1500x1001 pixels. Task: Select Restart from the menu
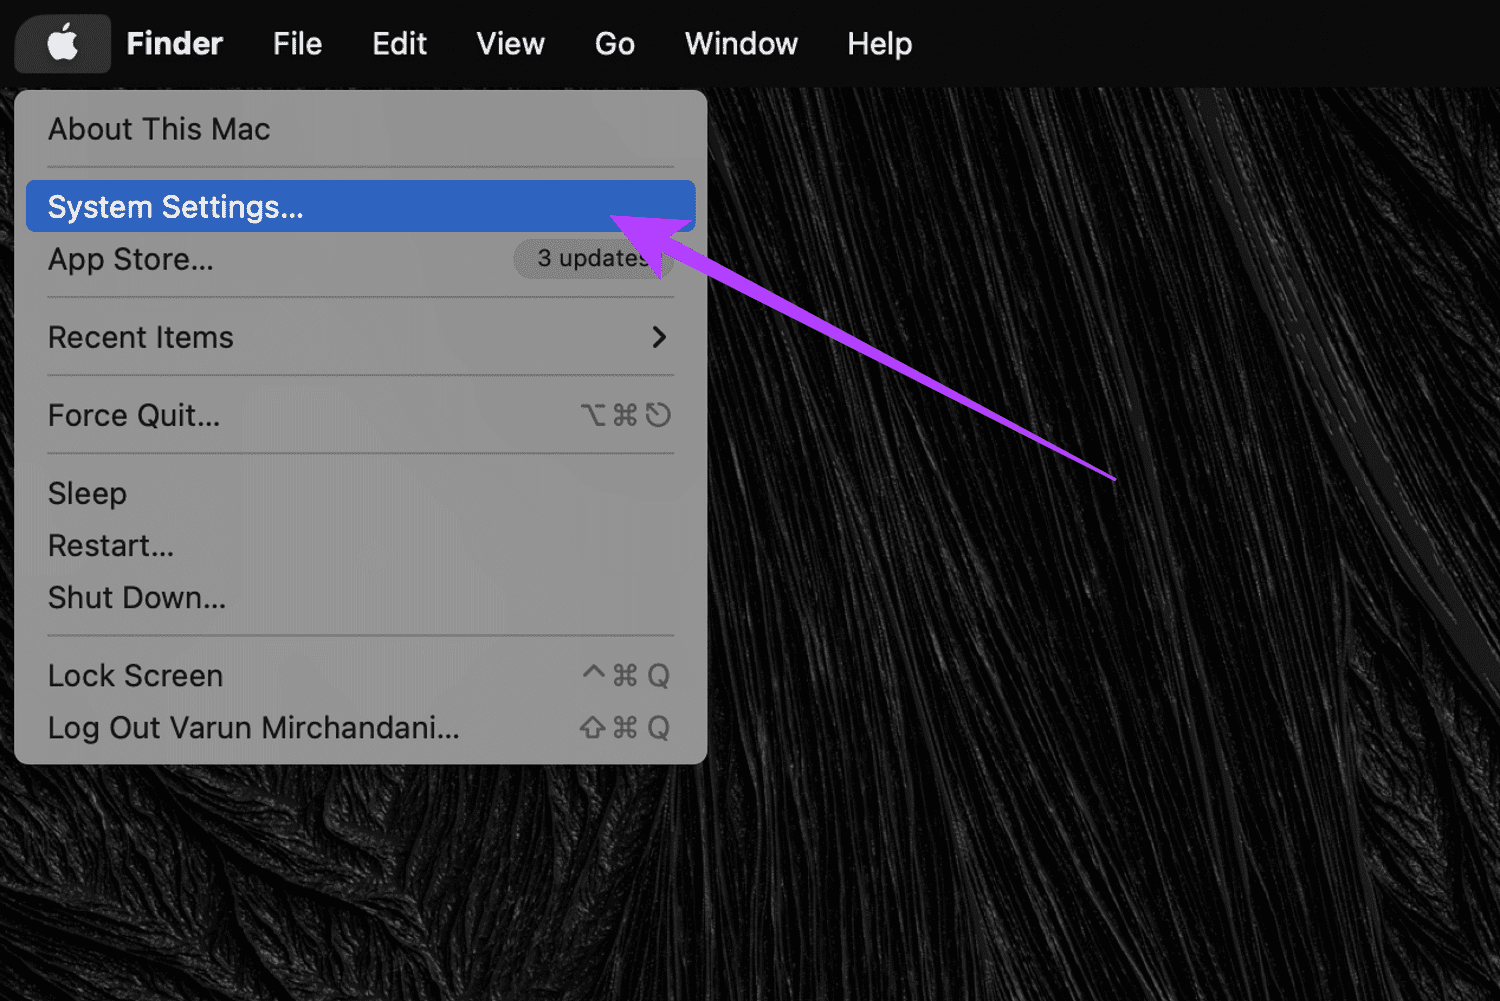click(x=110, y=546)
